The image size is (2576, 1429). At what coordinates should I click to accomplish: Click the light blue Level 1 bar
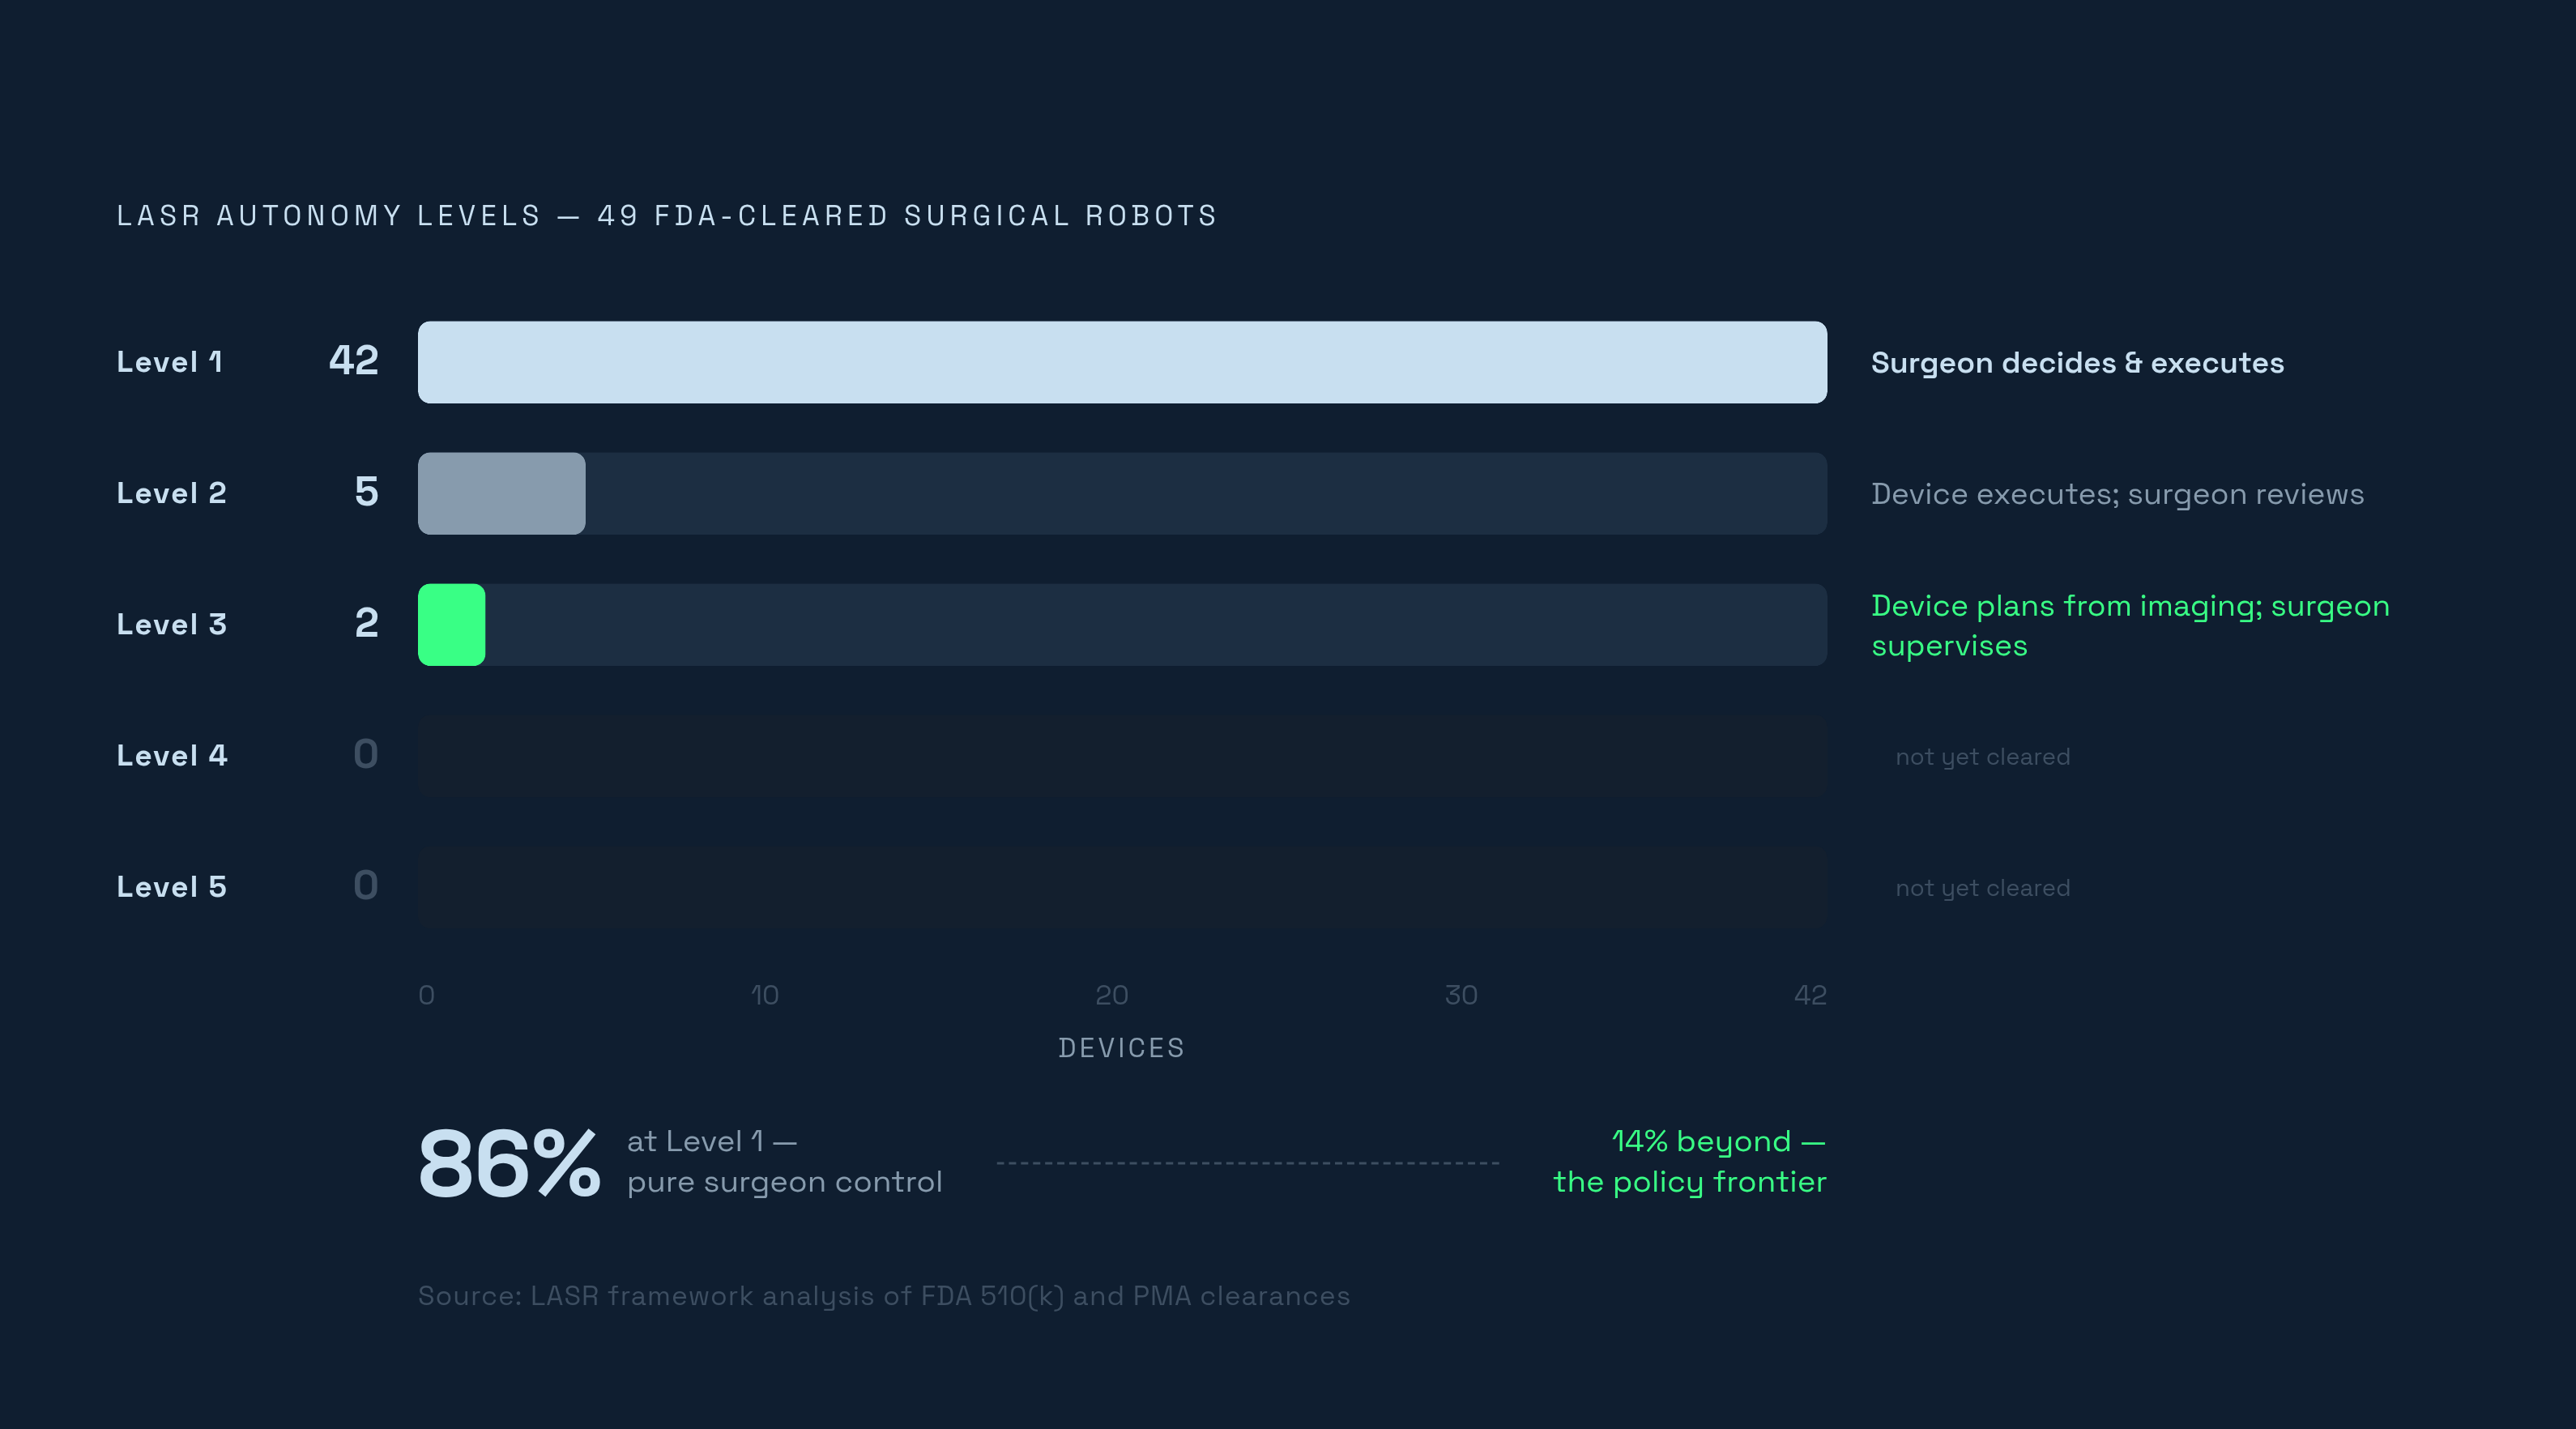(1122, 362)
